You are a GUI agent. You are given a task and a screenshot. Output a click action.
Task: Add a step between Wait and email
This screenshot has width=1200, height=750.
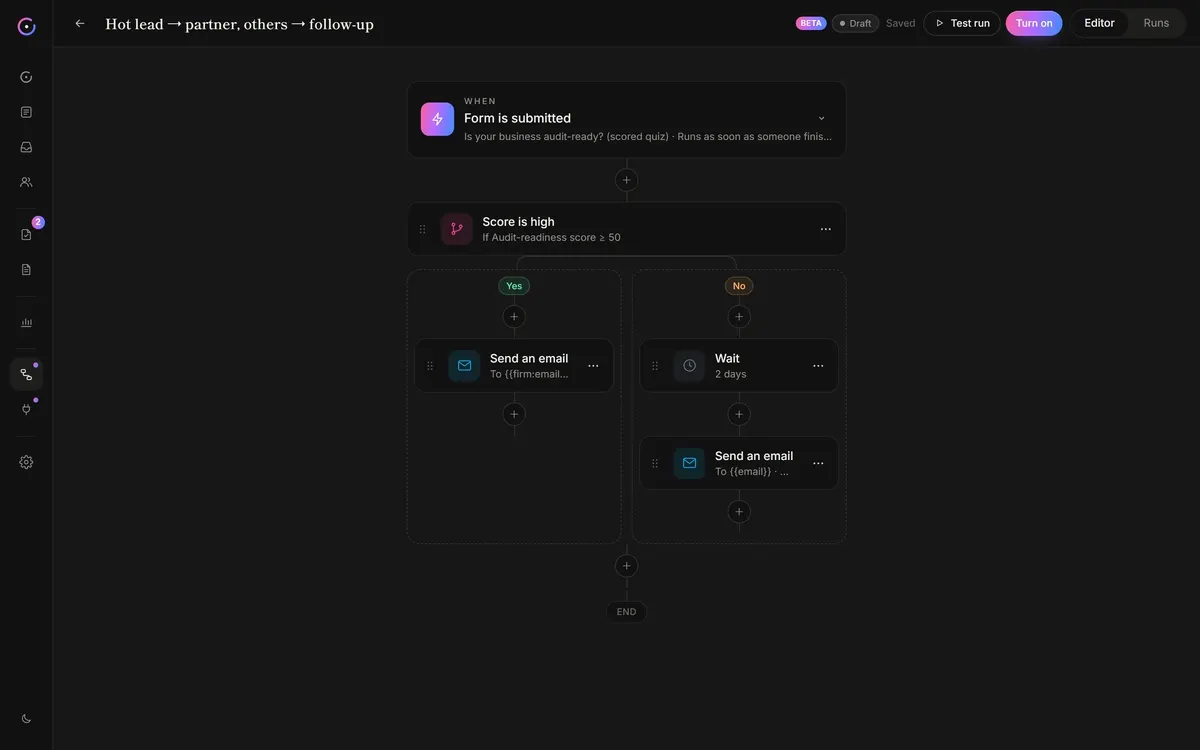click(739, 414)
